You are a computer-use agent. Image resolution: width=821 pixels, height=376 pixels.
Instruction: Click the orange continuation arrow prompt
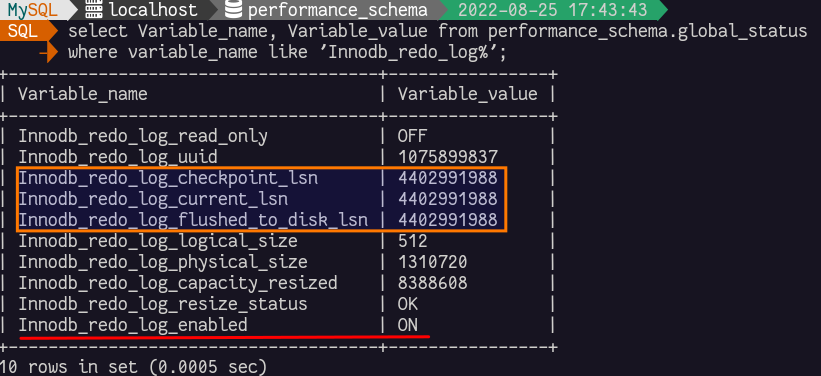pos(48,52)
